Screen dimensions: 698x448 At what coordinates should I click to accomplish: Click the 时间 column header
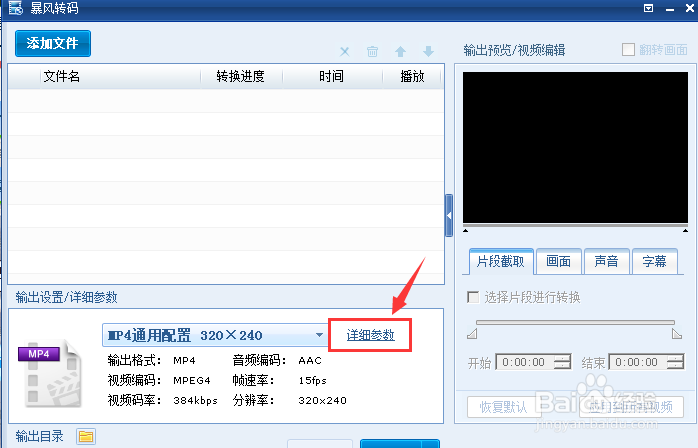pyautogui.click(x=331, y=77)
